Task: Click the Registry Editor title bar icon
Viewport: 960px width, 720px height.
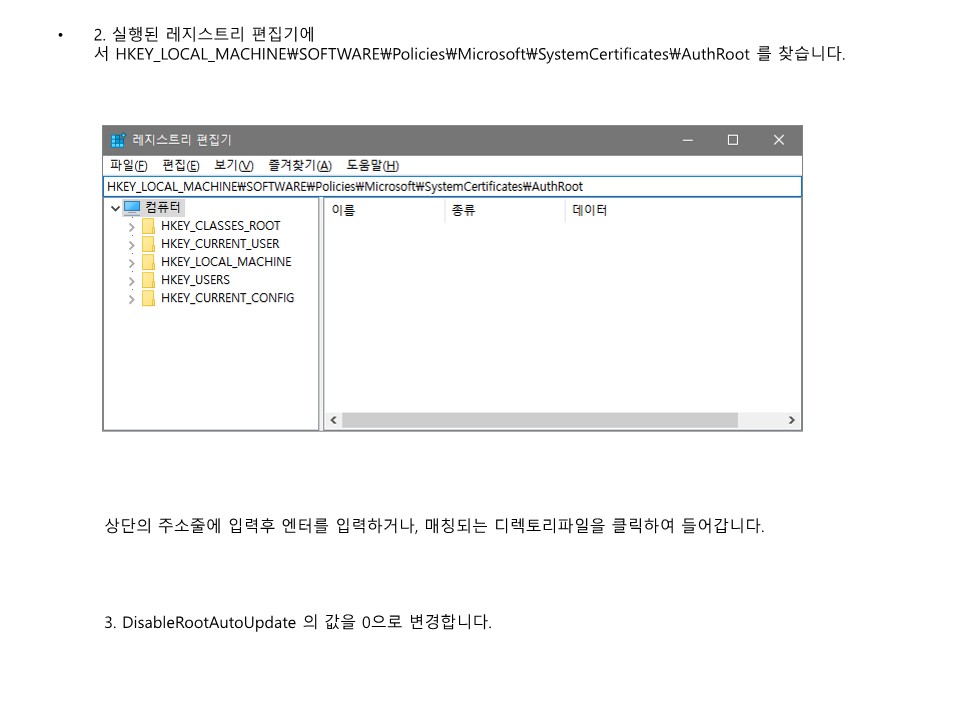Action: [x=118, y=140]
